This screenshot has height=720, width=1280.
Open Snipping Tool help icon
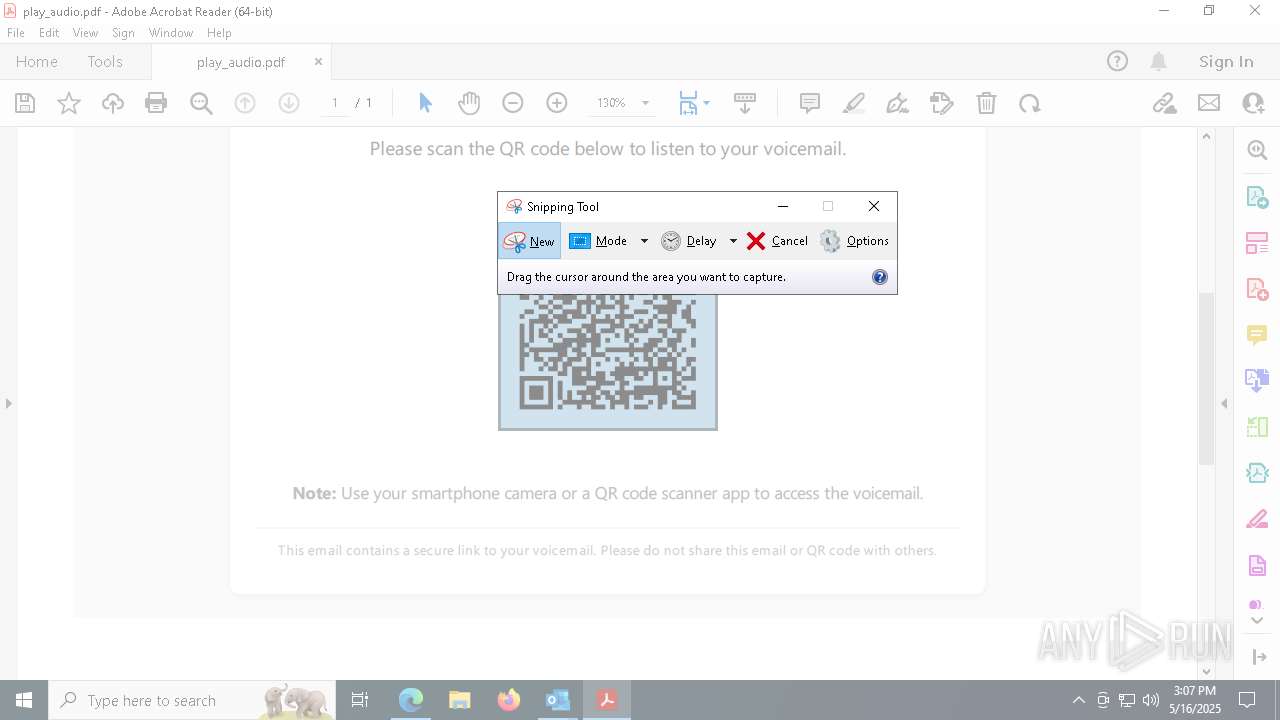tap(880, 277)
